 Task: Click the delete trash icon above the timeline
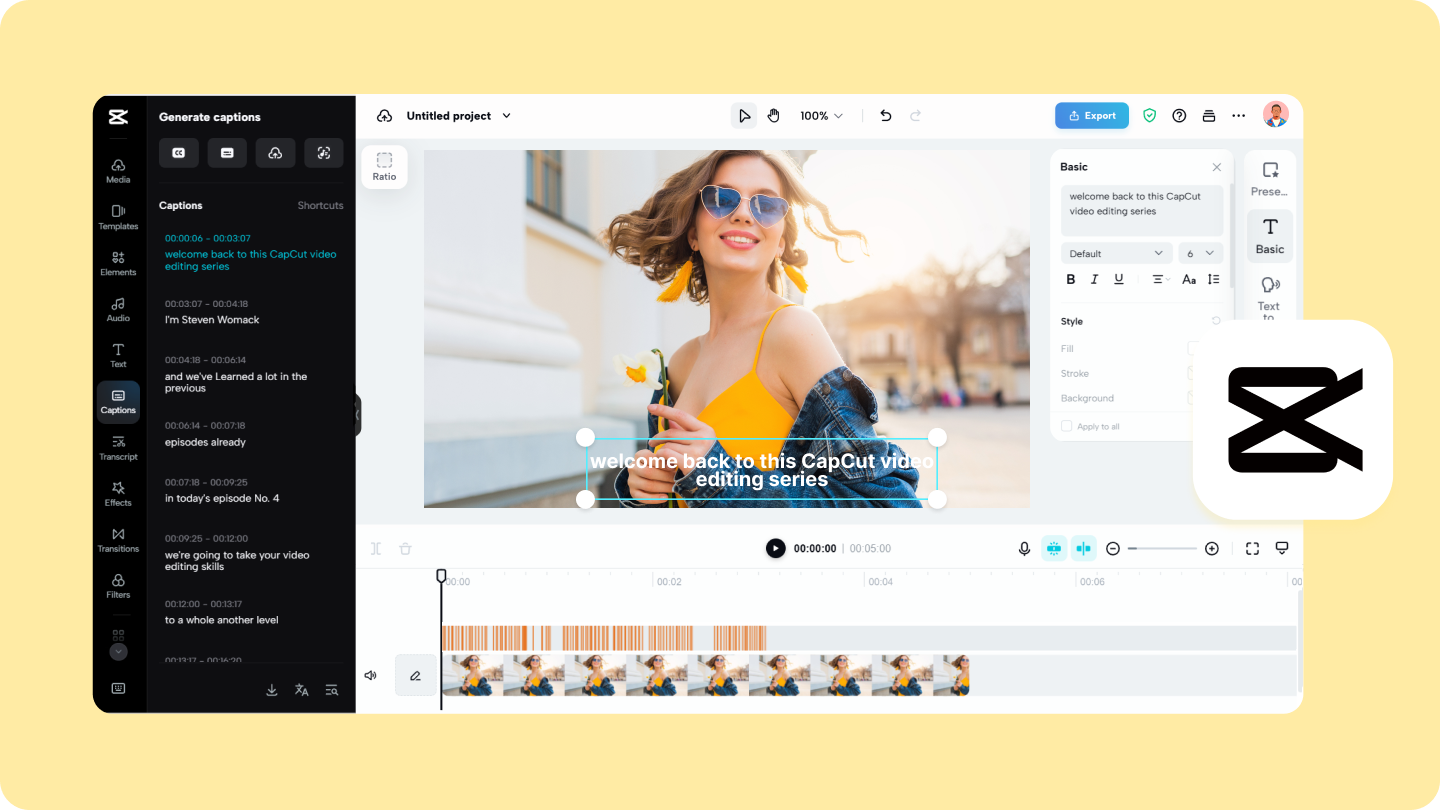coord(405,548)
